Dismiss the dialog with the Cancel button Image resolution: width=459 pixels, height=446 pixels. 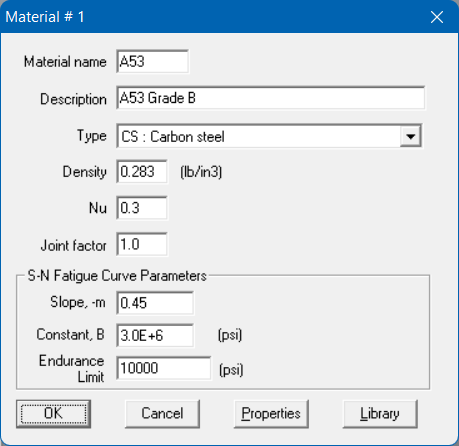162,414
